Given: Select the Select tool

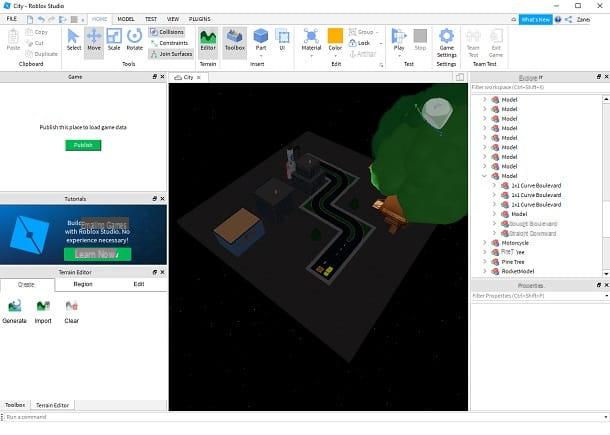Looking at the screenshot, I should (x=73, y=39).
